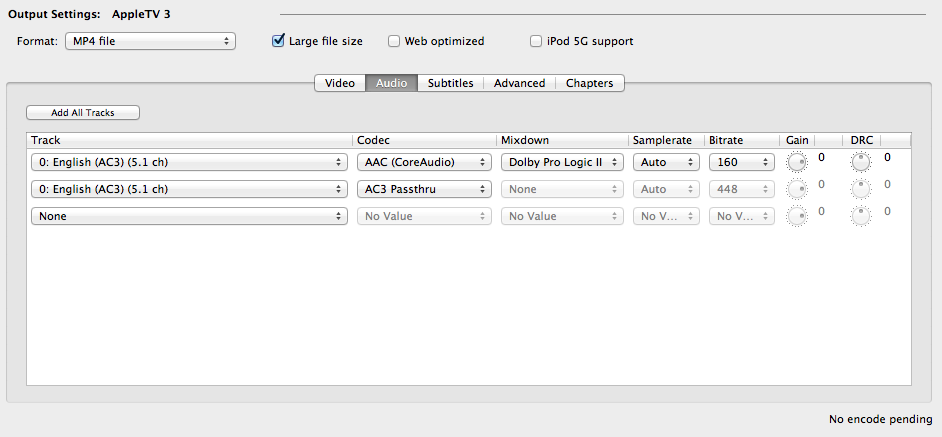Screen dimensions: 942x437
Task: Disable the Large file size checkbox
Action: tap(278, 41)
